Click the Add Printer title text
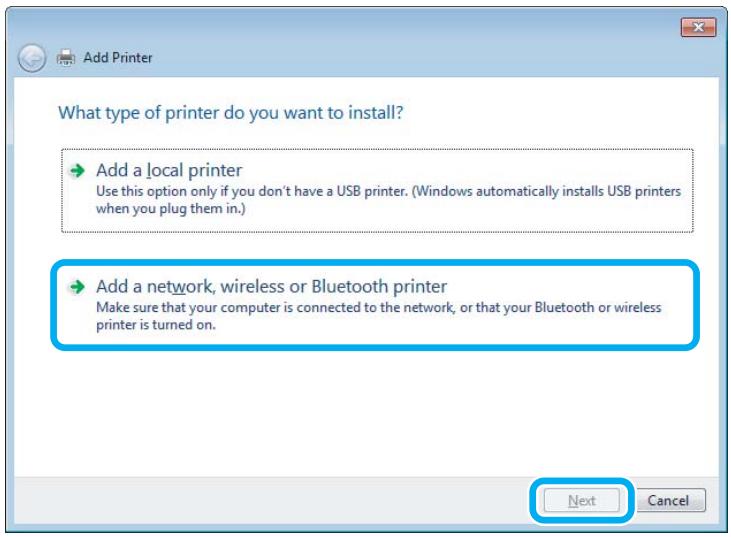731x537 pixels. pyautogui.click(x=118, y=58)
